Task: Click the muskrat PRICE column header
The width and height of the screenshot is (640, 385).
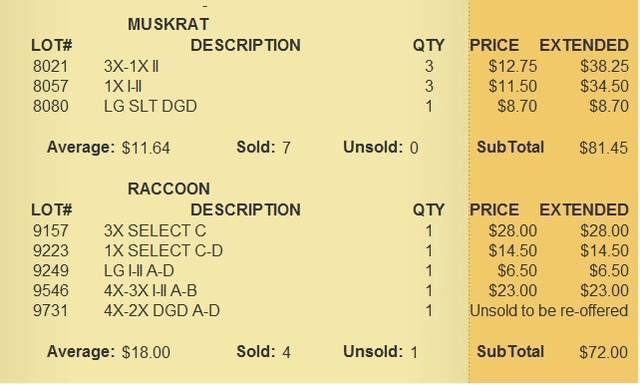Action: (x=494, y=45)
